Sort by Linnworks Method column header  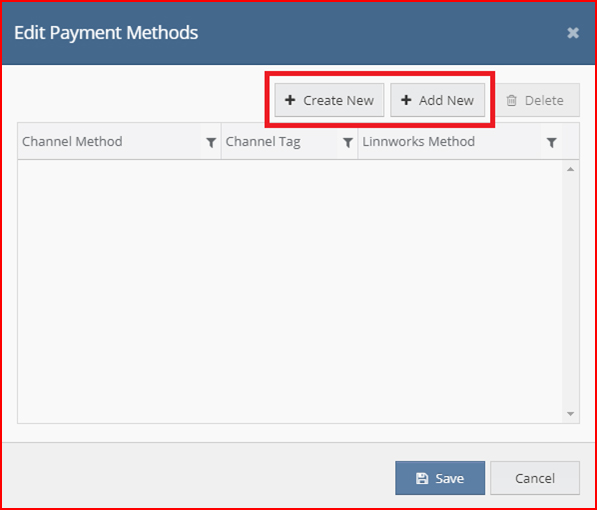418,141
